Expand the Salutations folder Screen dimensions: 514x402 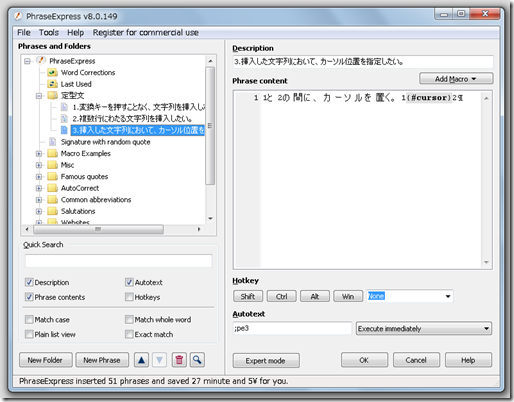[39, 211]
